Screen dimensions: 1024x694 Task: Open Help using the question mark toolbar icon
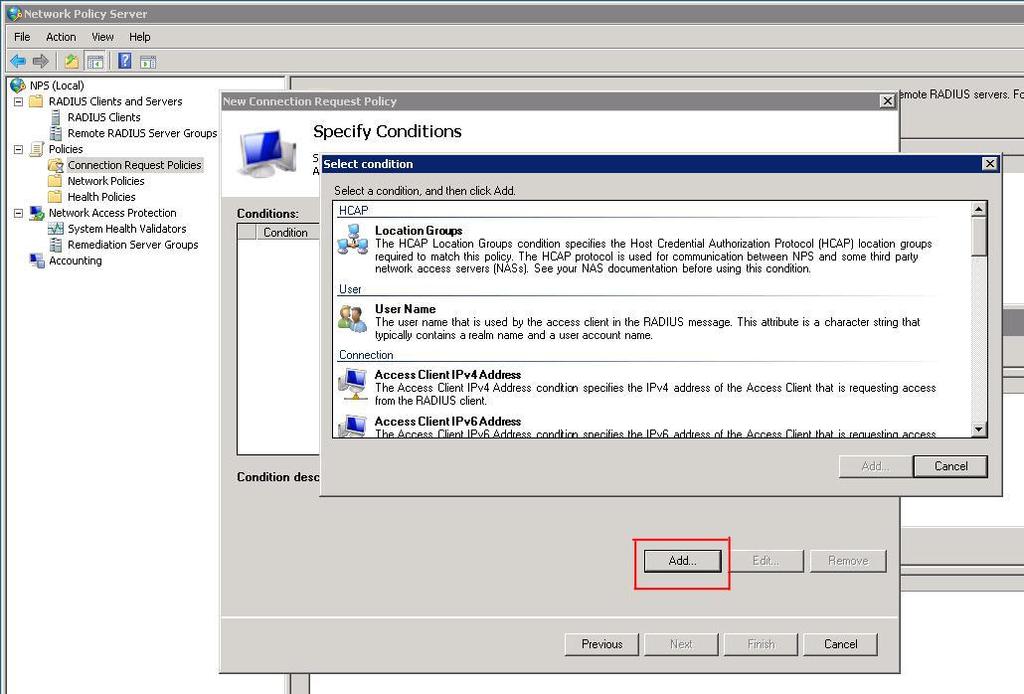[x=125, y=61]
